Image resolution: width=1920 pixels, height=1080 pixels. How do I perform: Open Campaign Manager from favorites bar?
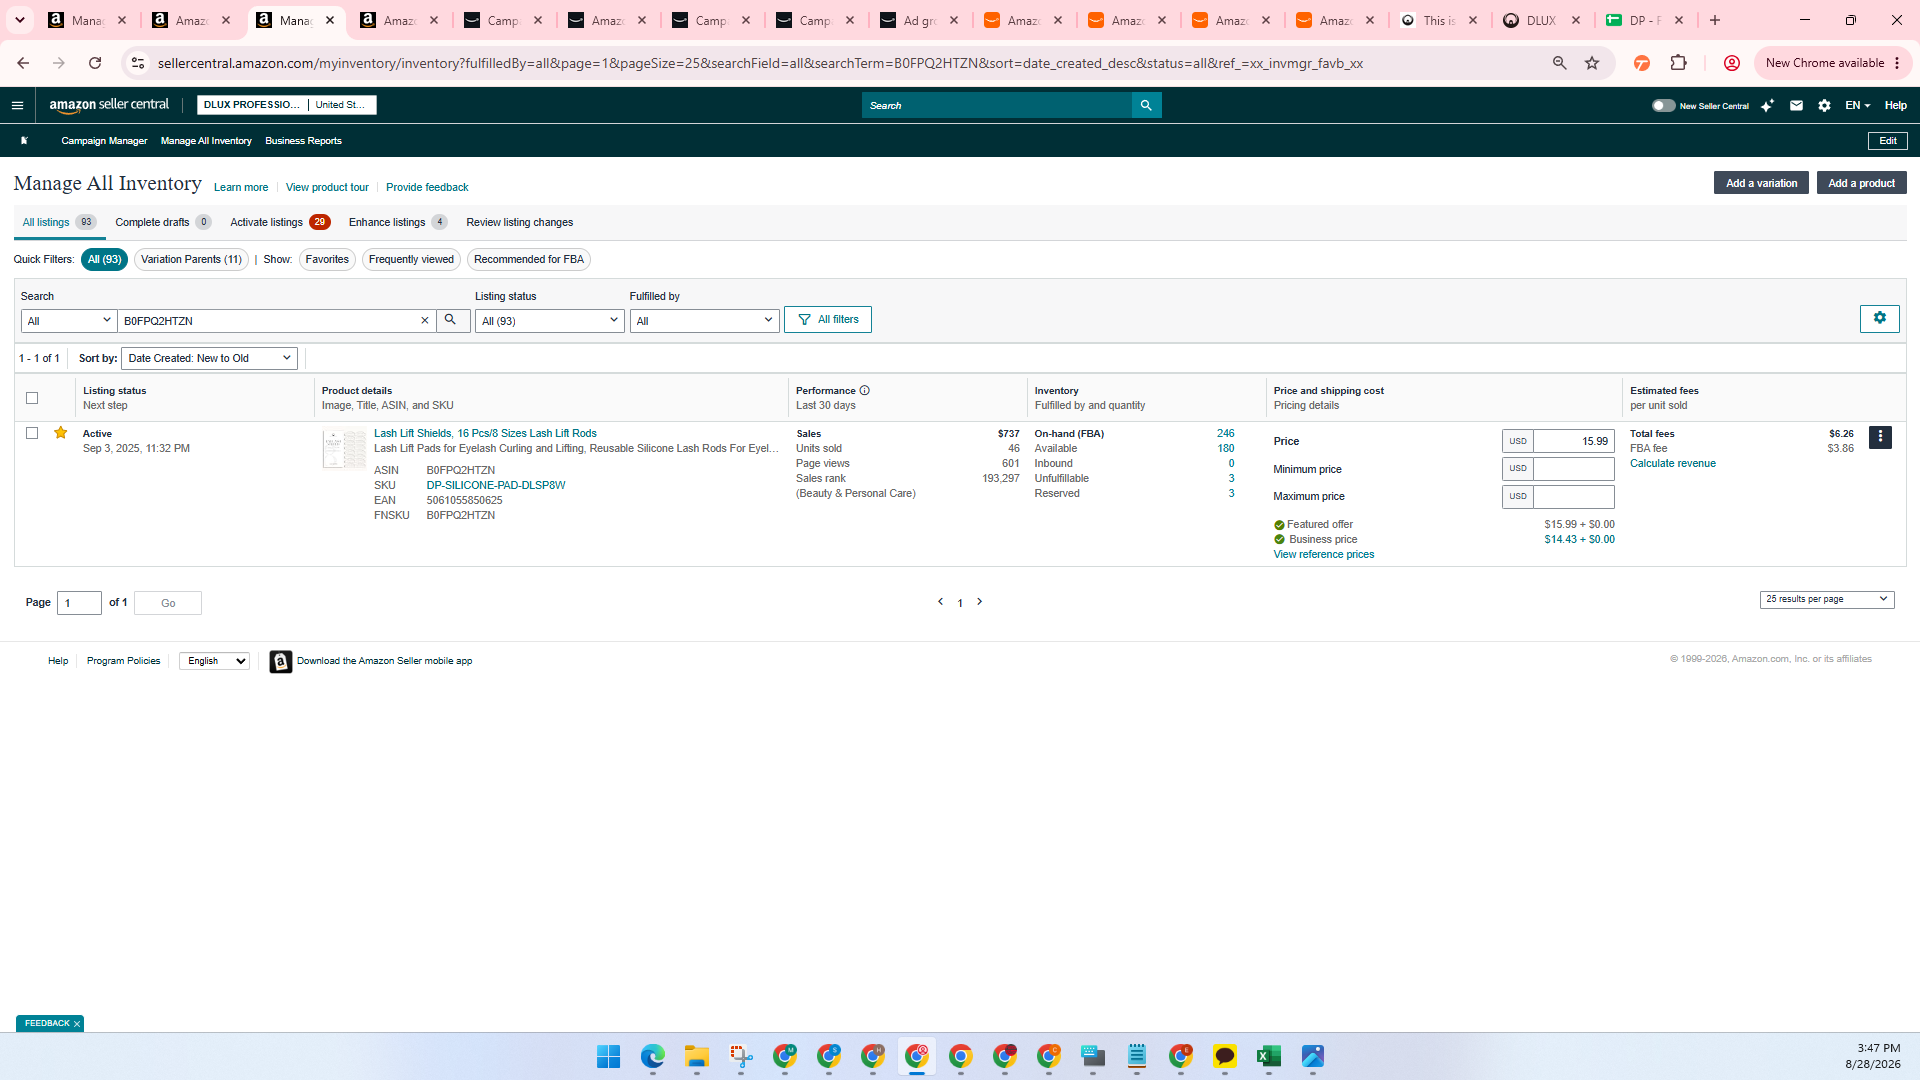[x=104, y=141]
